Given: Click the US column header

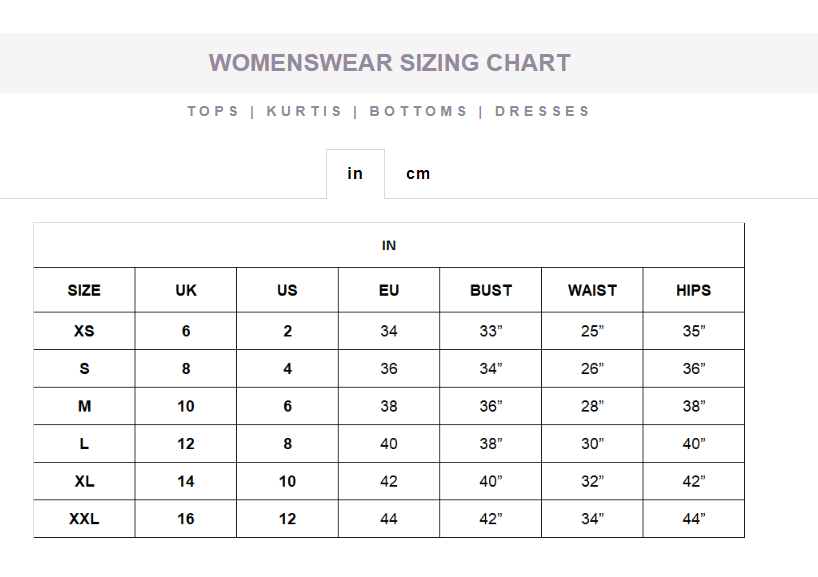Looking at the screenshot, I should pyautogui.click(x=287, y=290).
